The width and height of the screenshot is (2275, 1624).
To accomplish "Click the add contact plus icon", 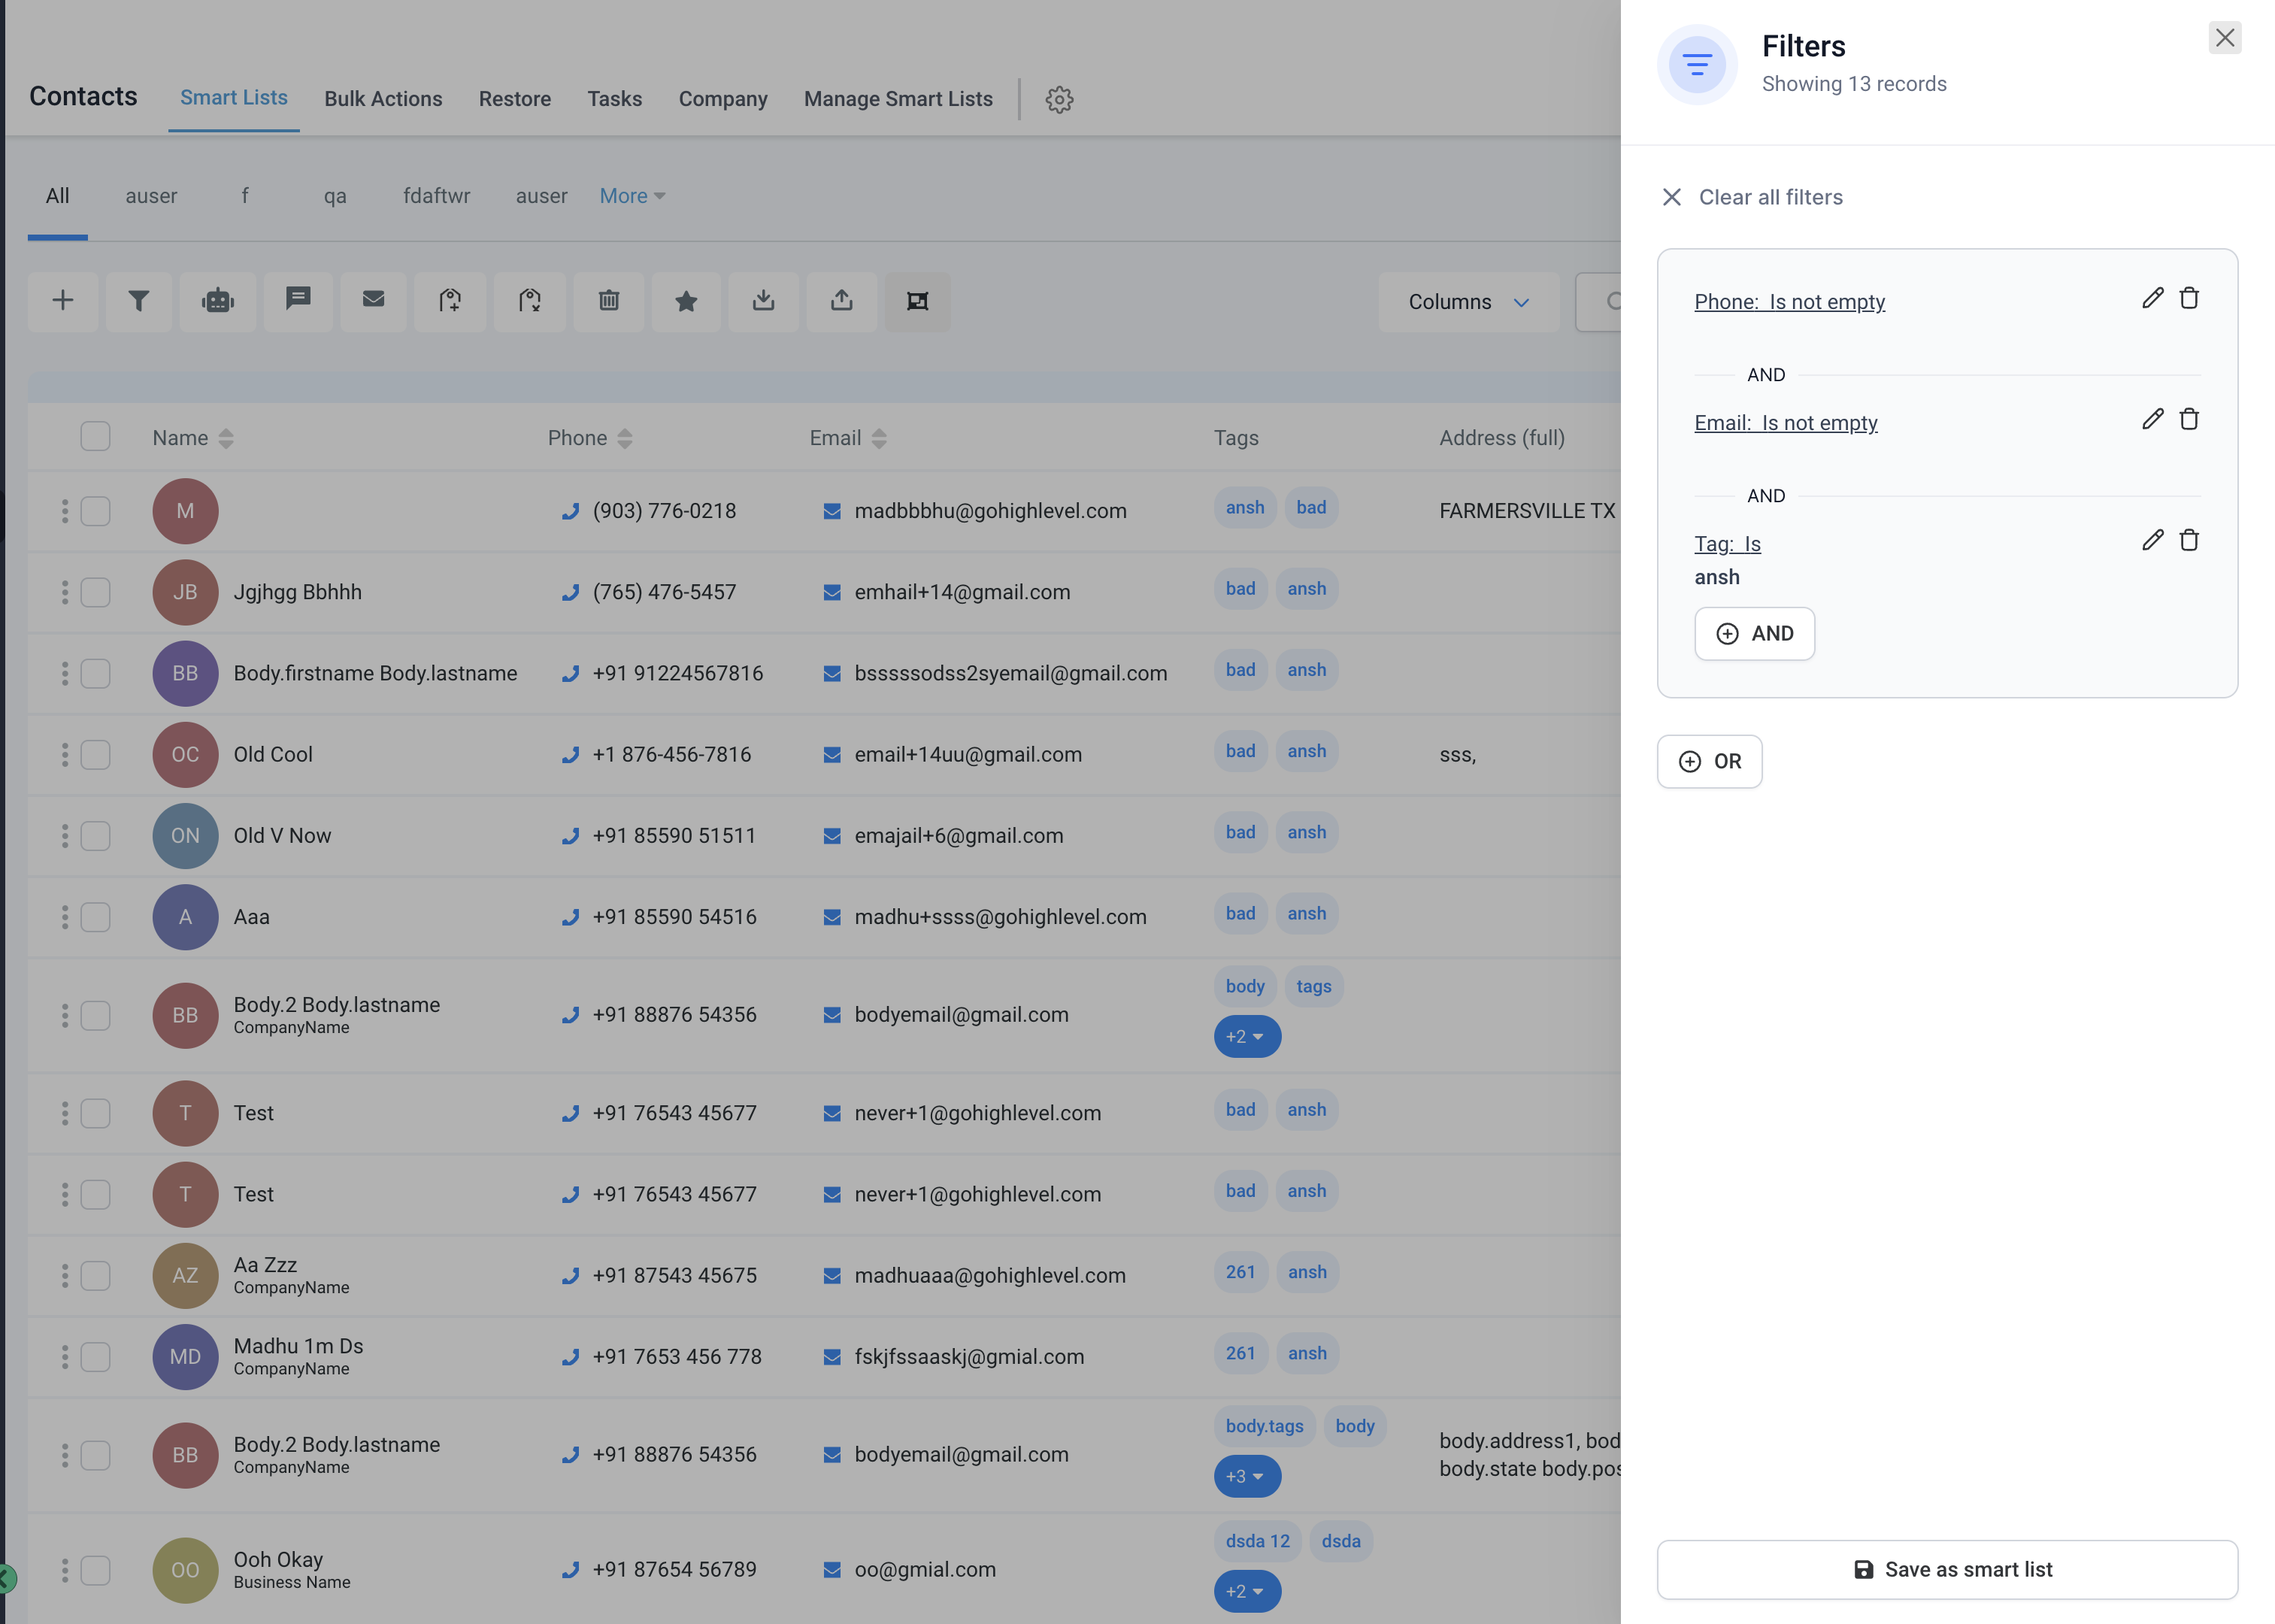I will coord(63,301).
